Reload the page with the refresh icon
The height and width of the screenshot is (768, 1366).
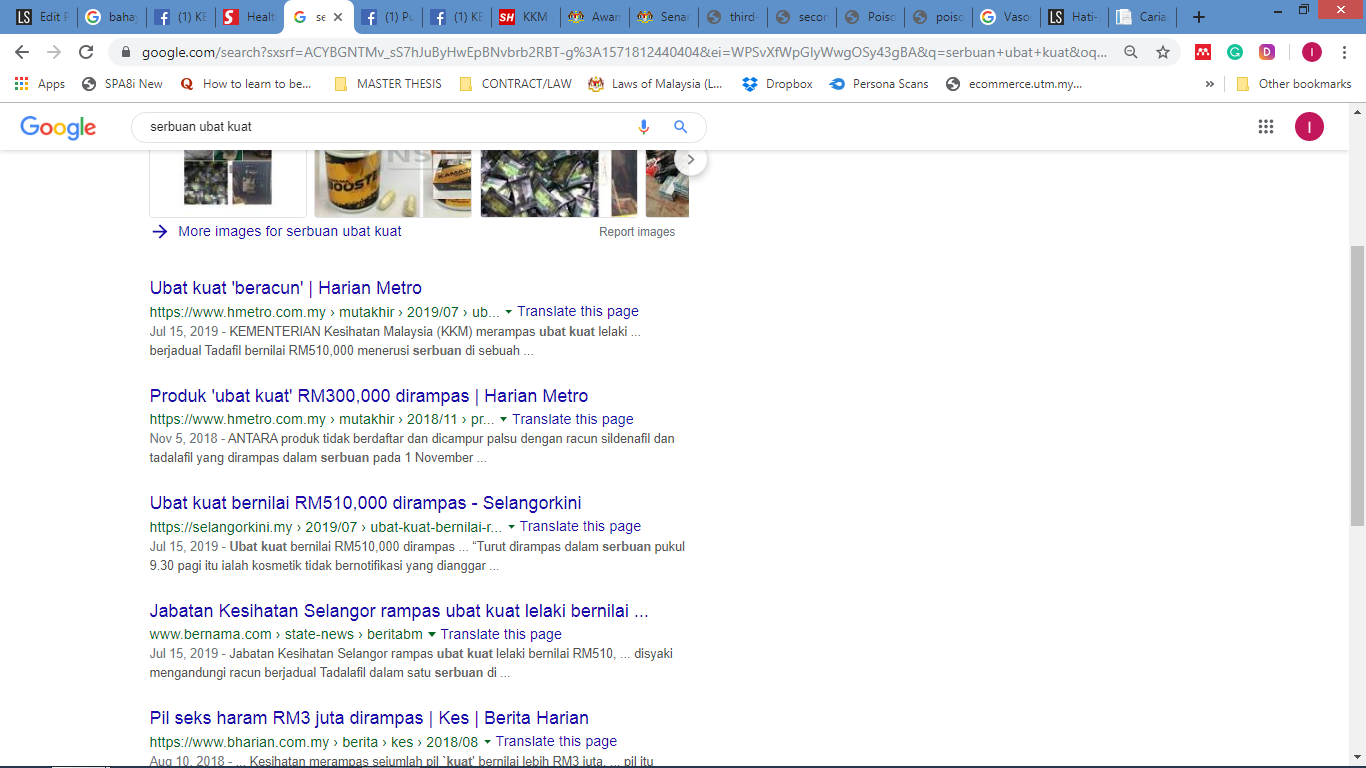tap(86, 52)
